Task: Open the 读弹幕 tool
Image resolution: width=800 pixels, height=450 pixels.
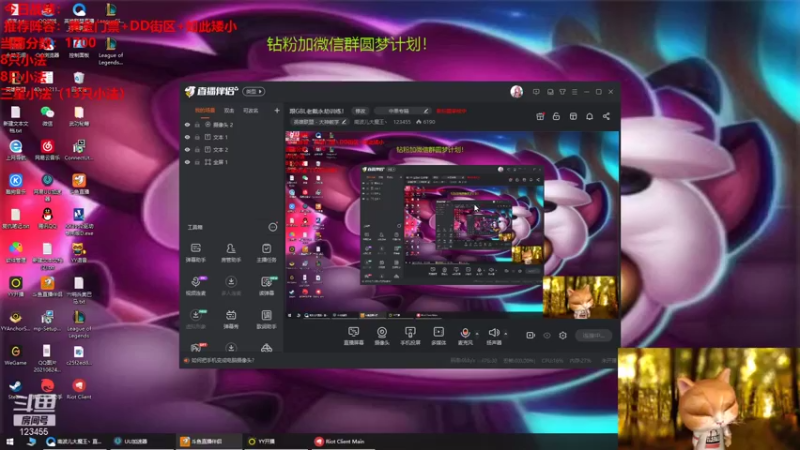Action: tap(266, 286)
